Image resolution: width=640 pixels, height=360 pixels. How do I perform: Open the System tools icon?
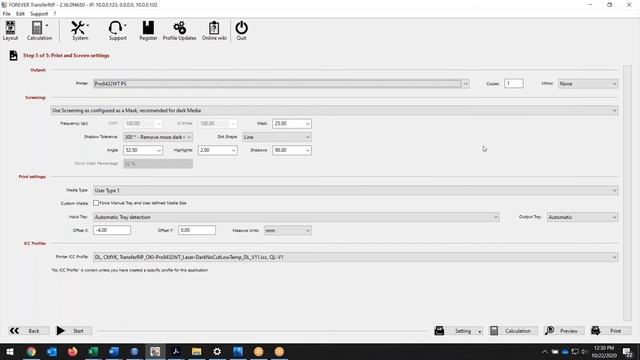[x=78, y=28]
